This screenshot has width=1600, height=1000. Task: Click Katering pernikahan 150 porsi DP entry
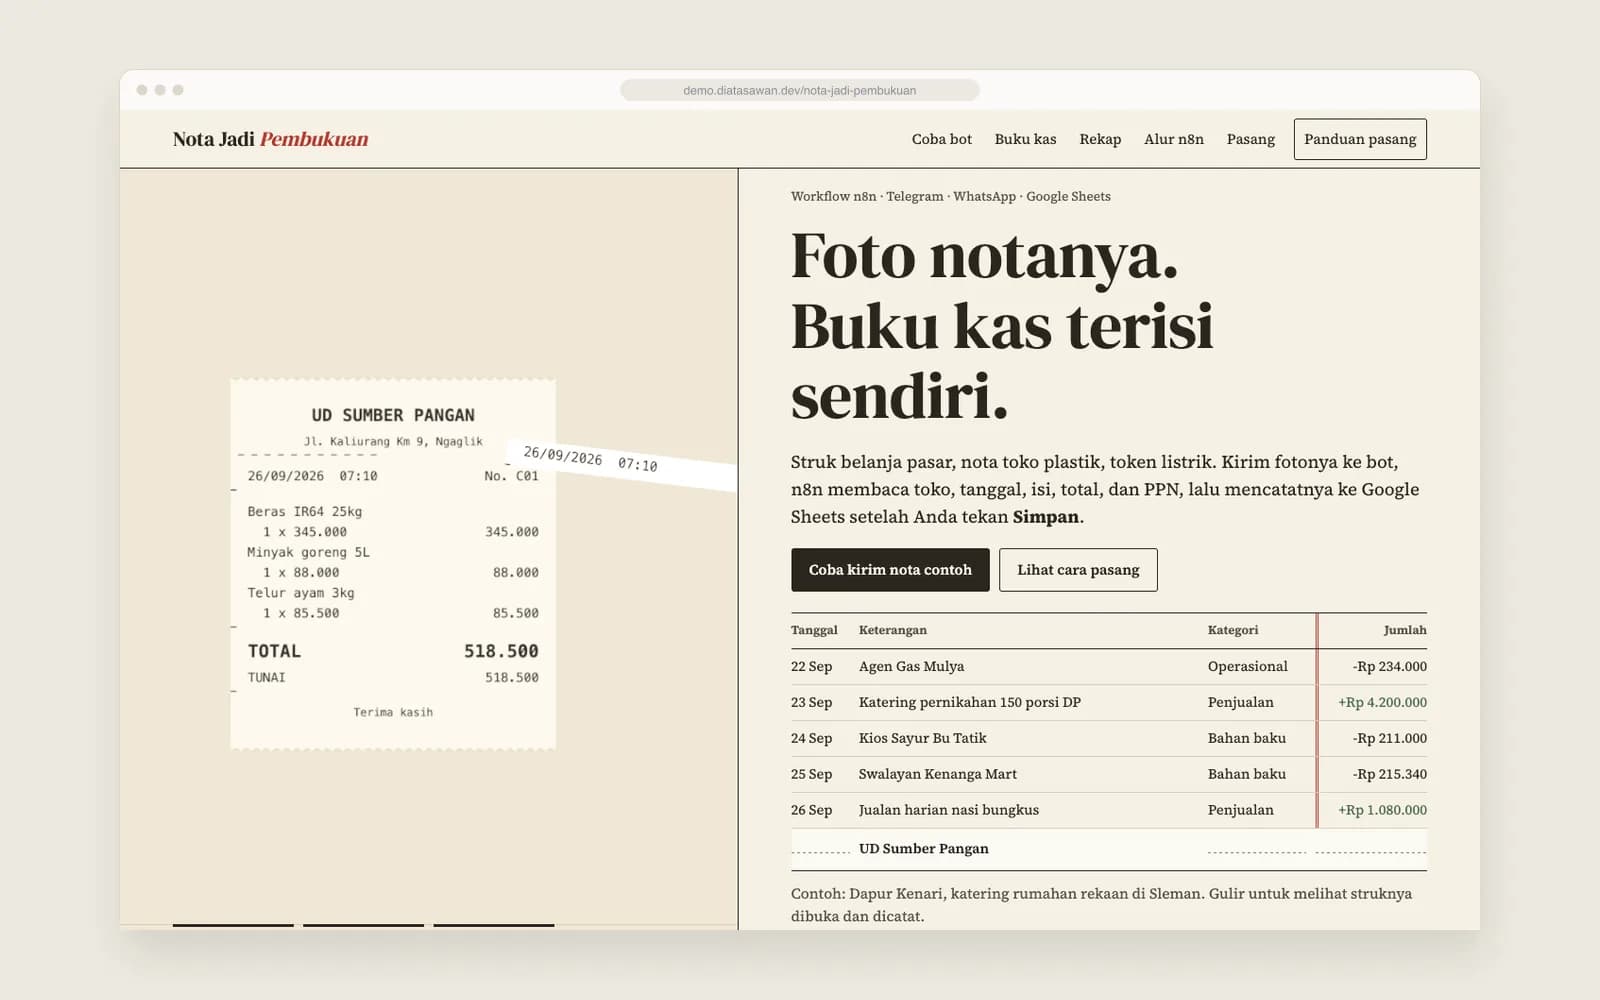(969, 702)
